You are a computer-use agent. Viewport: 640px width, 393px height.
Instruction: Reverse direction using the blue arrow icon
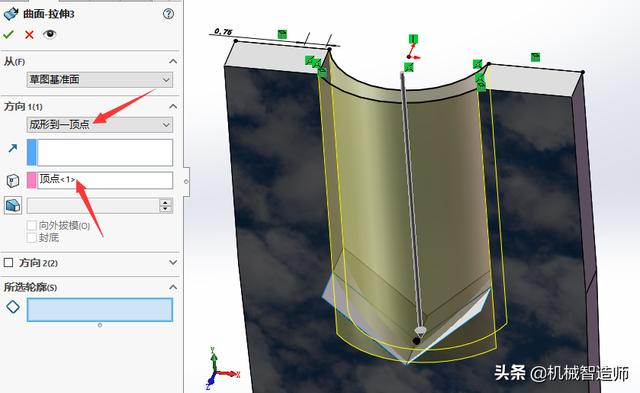pyautogui.click(x=13, y=148)
